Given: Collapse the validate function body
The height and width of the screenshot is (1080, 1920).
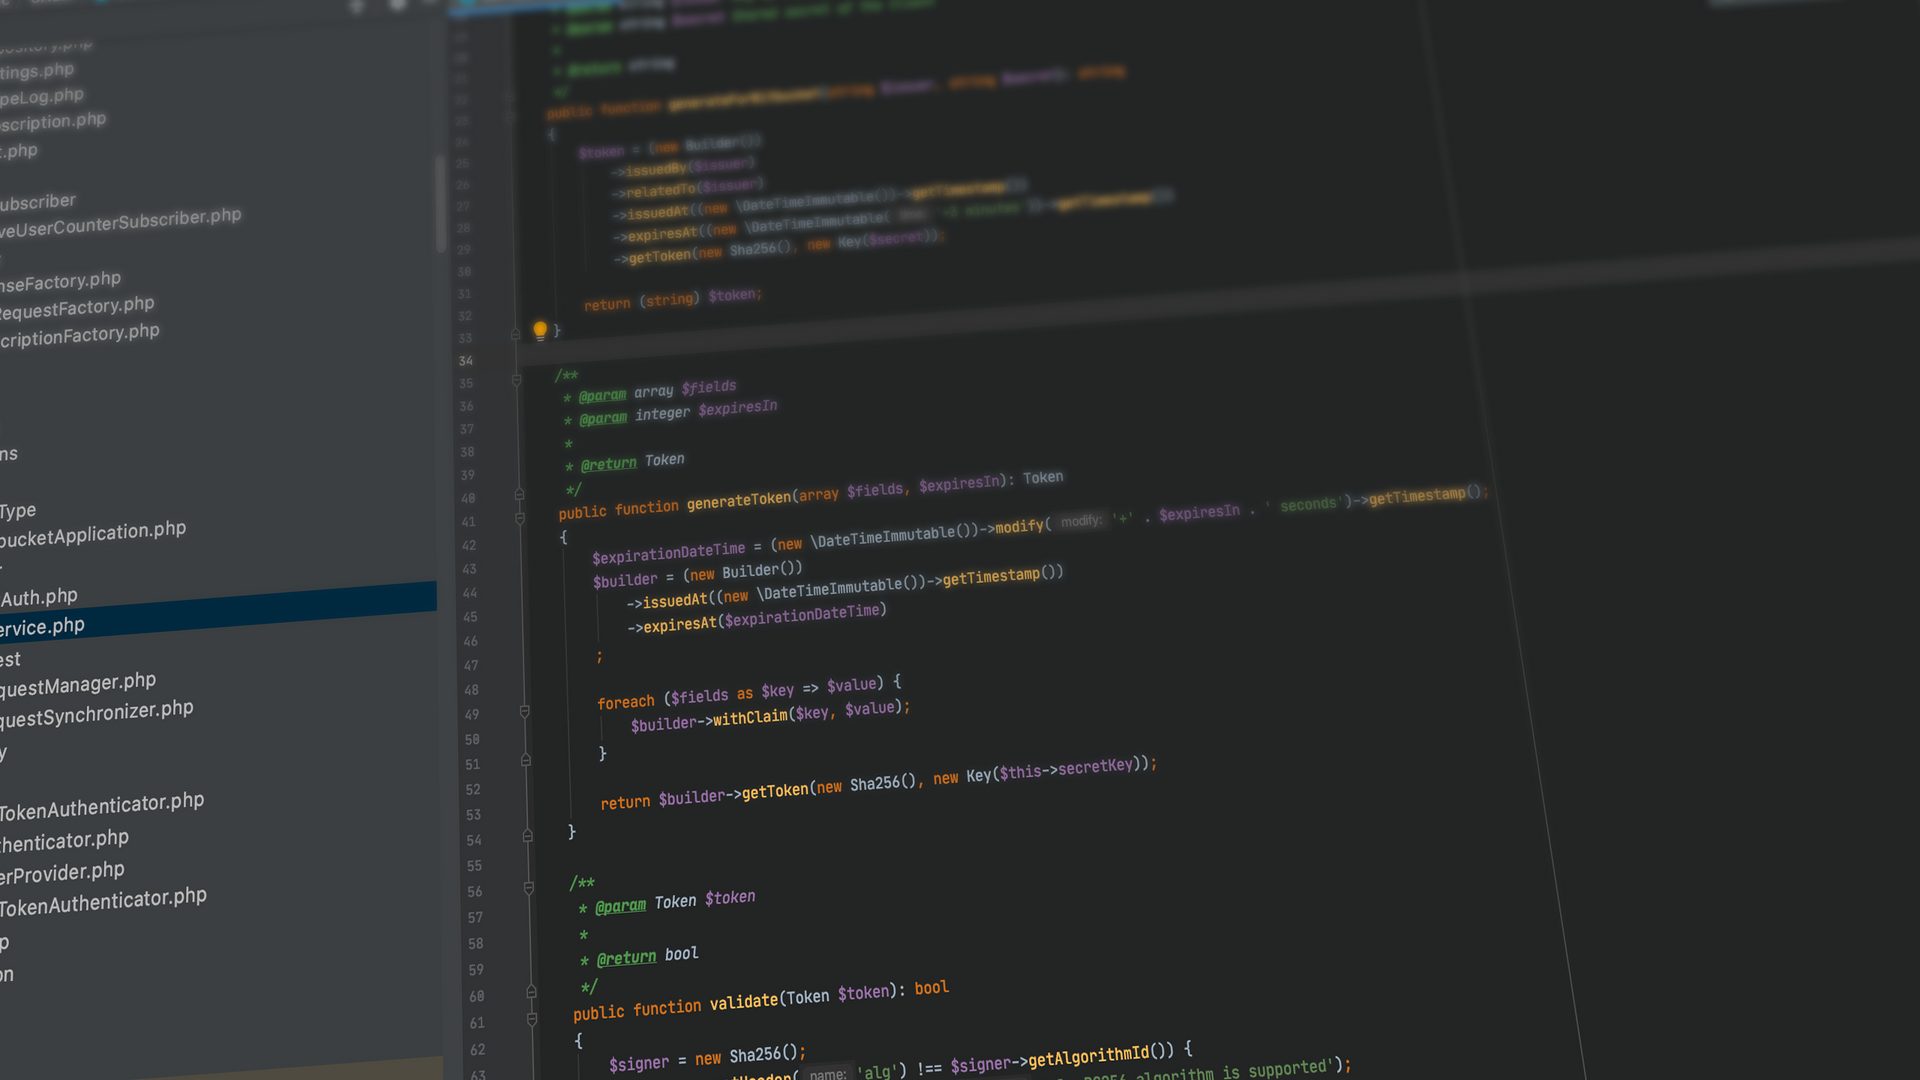Looking at the screenshot, I should pyautogui.click(x=532, y=1019).
